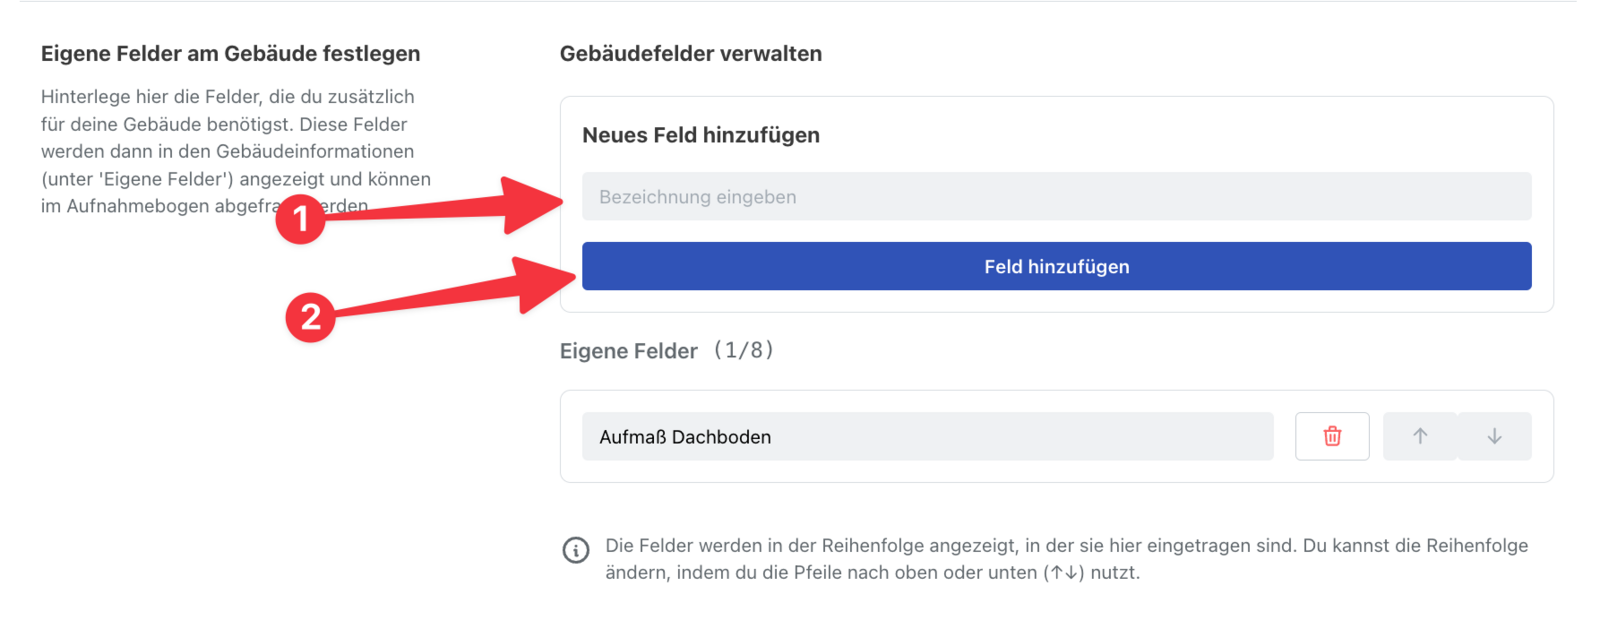The height and width of the screenshot is (620, 1600).
Task: Click the Gebäudefelder verwalten heading
Action: pos(690,54)
